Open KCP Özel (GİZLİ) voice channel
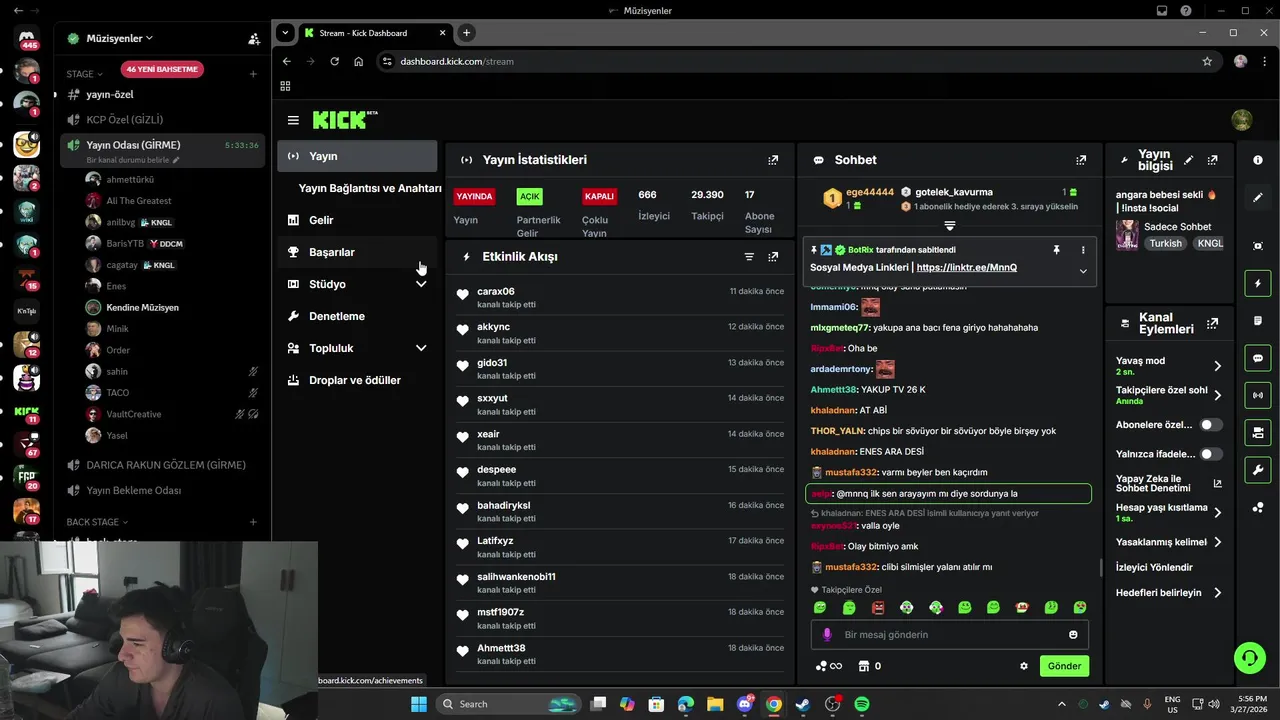1280x720 pixels. tap(162, 119)
